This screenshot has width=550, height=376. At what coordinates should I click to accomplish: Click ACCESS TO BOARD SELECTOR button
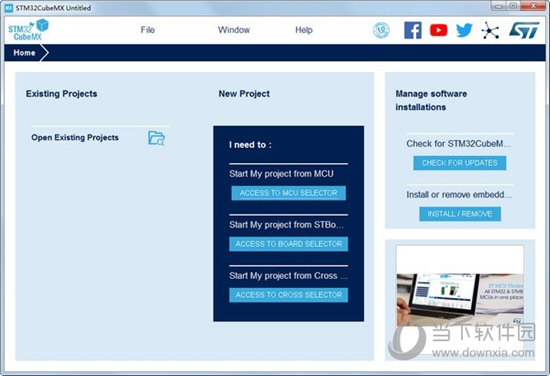(288, 244)
